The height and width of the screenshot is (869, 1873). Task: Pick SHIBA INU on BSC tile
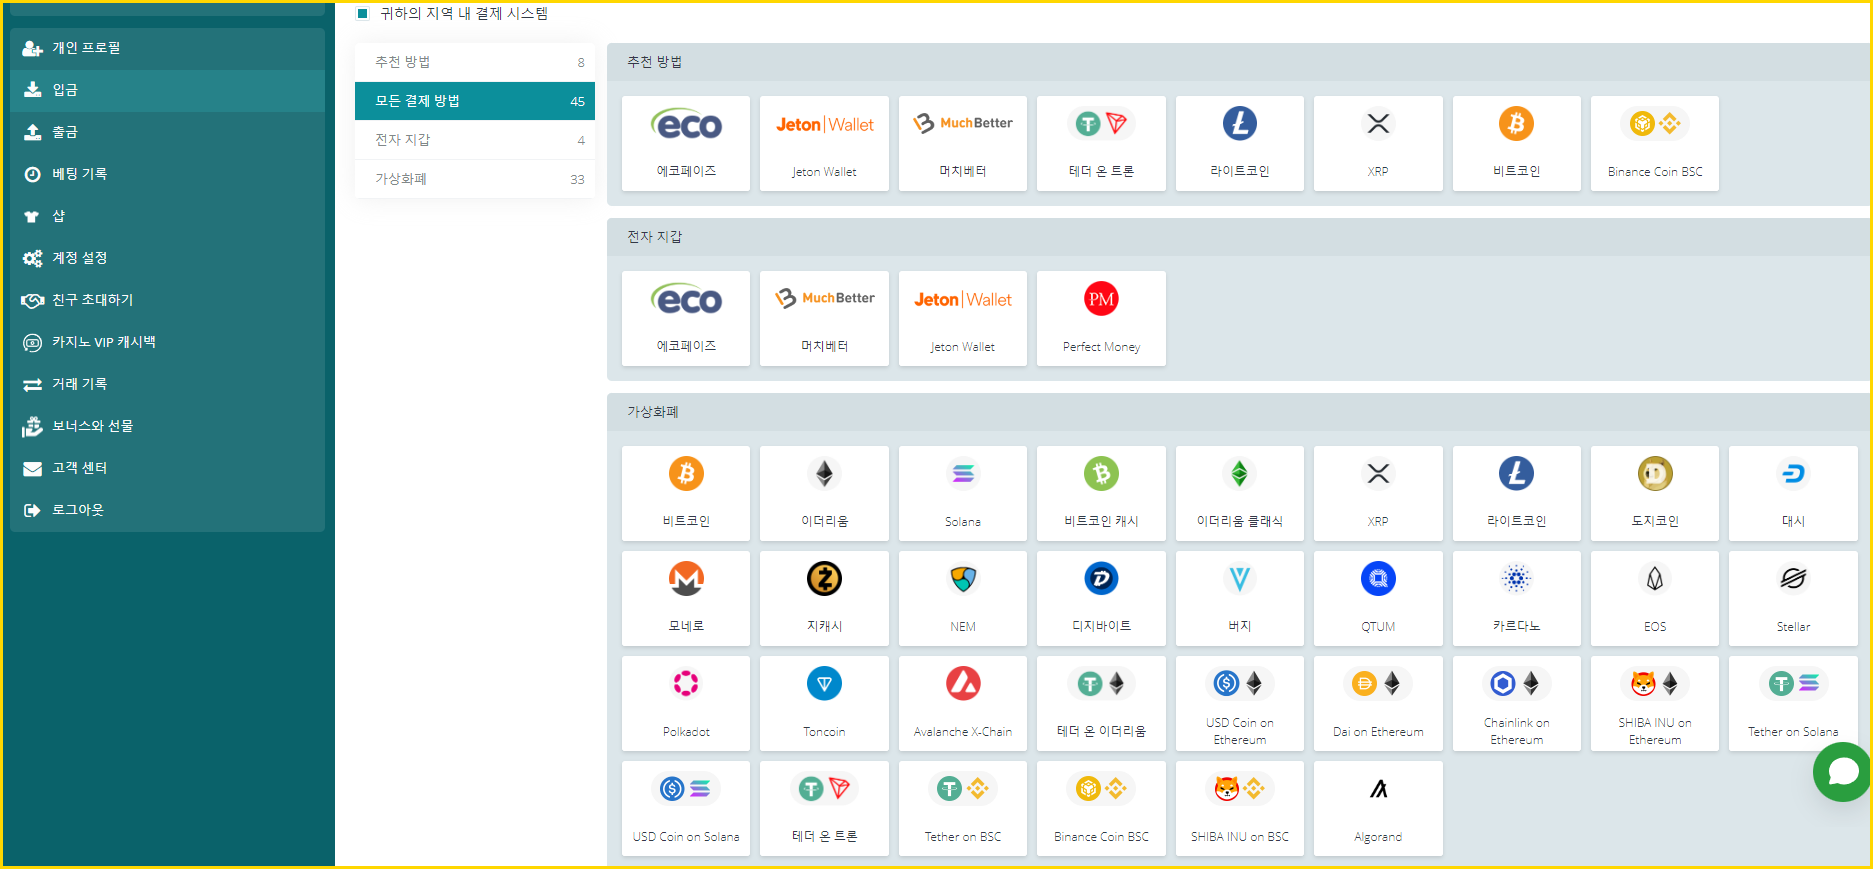[1239, 808]
